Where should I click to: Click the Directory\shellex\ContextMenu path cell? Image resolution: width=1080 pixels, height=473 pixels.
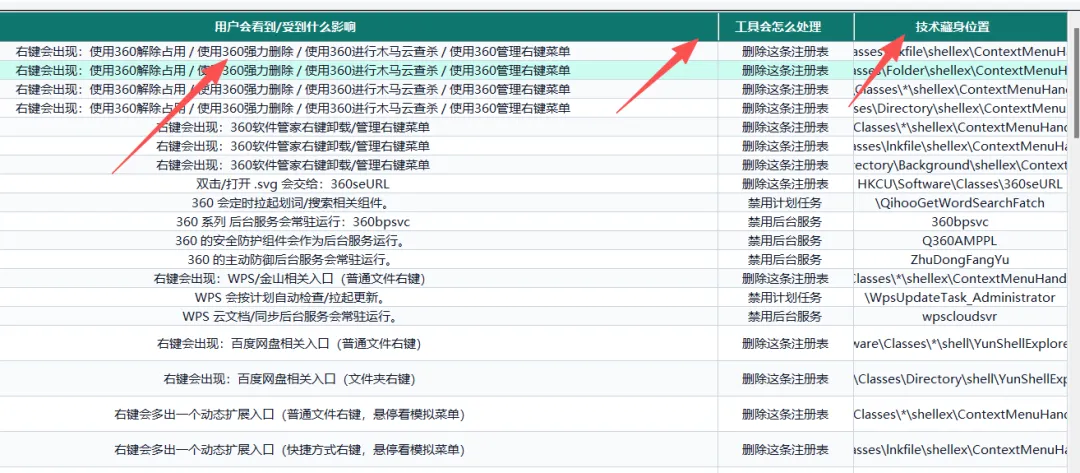tap(961, 108)
